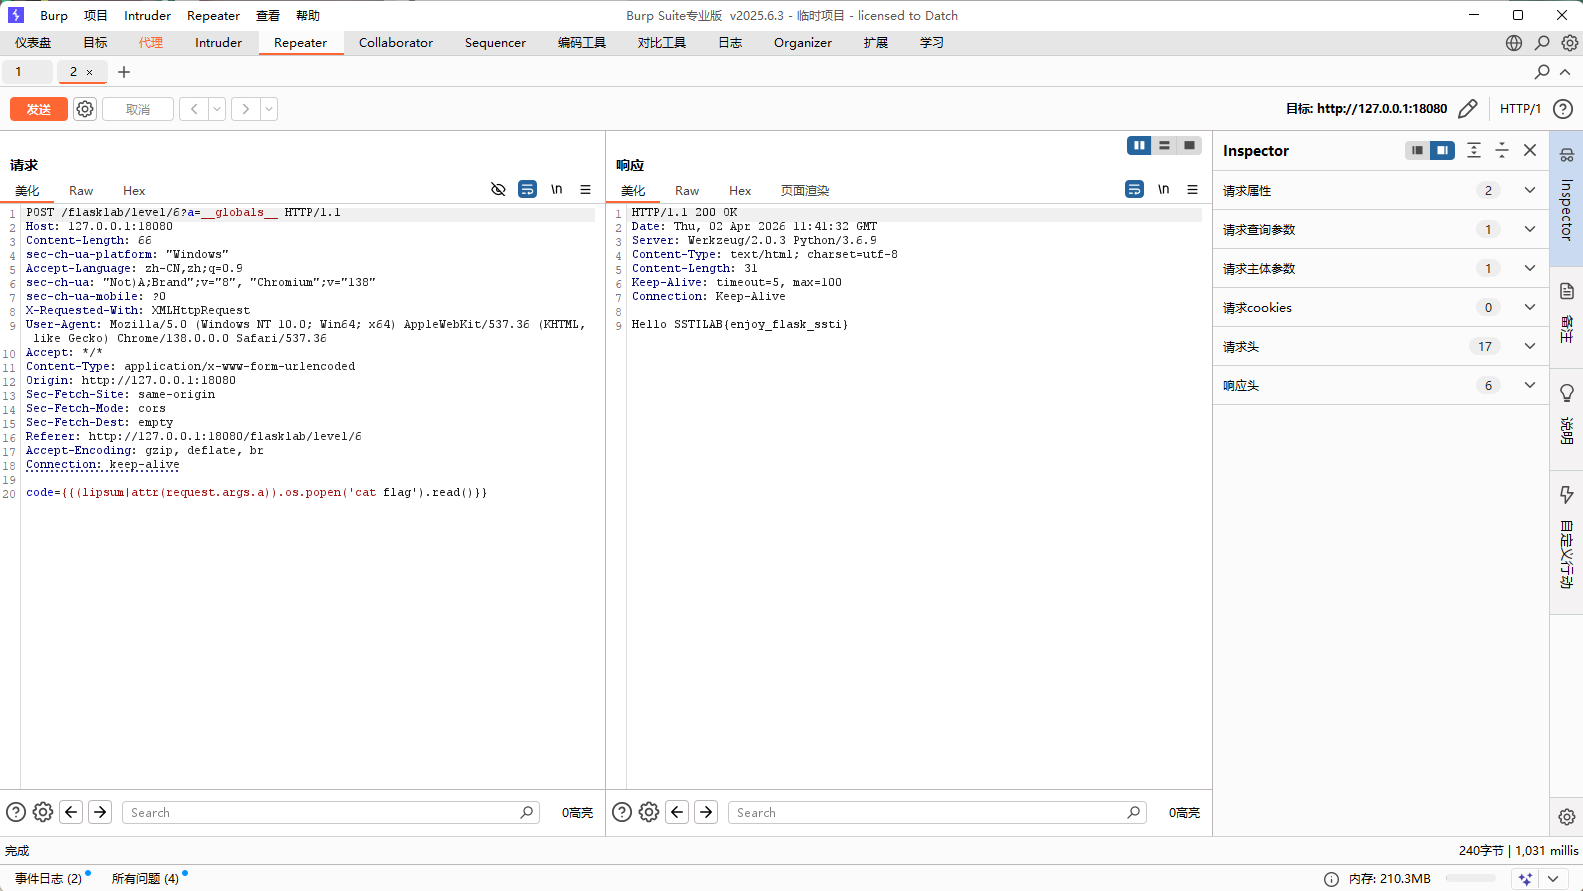Select Raw view in request pane
The height and width of the screenshot is (891, 1583).
click(x=81, y=190)
